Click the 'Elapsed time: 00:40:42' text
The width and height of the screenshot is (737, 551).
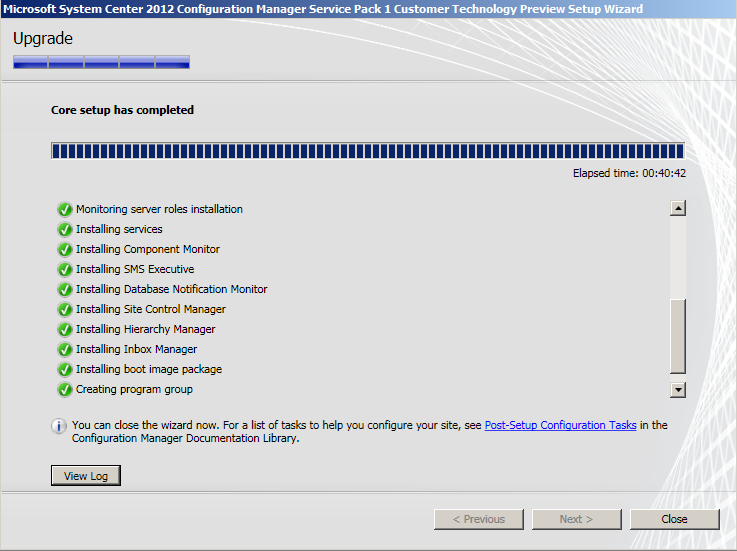click(629, 173)
